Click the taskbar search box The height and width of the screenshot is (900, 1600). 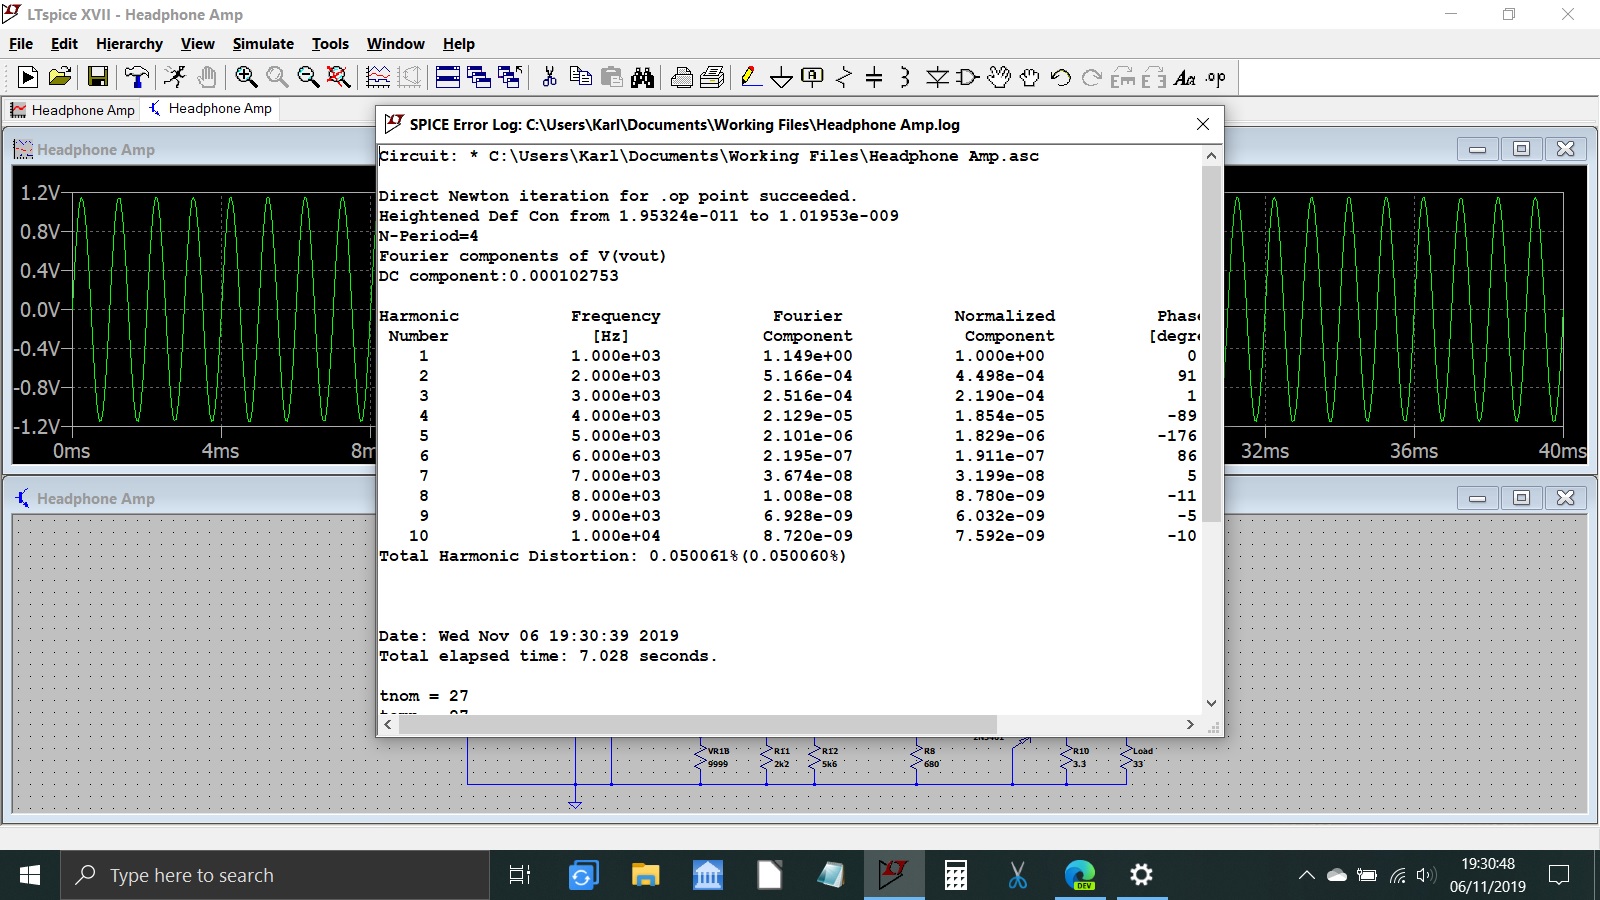(x=275, y=875)
